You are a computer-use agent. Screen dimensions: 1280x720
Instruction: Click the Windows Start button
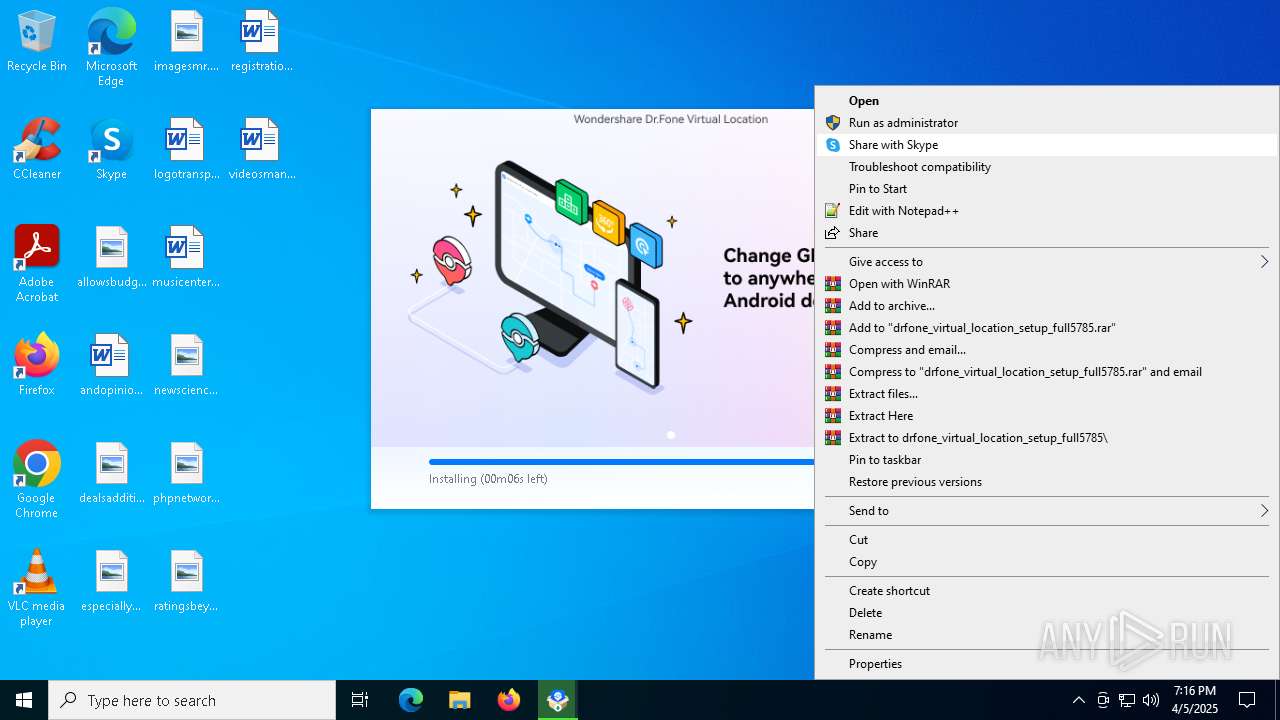pos(24,700)
